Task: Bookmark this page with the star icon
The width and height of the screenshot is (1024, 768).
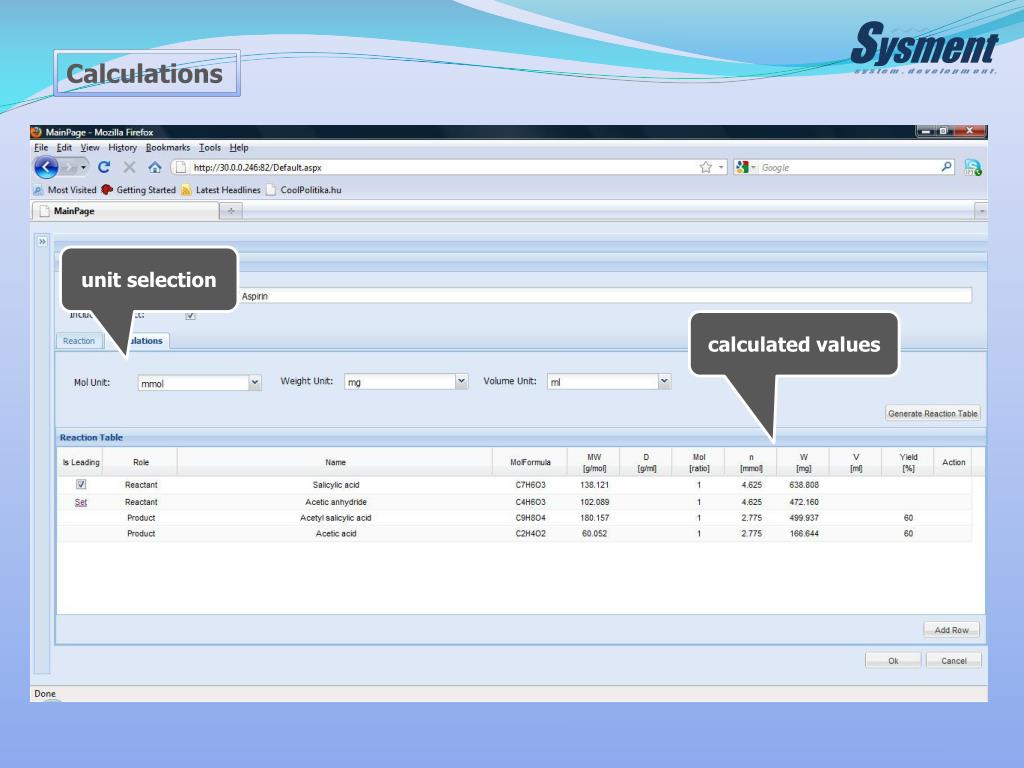Action: click(705, 167)
